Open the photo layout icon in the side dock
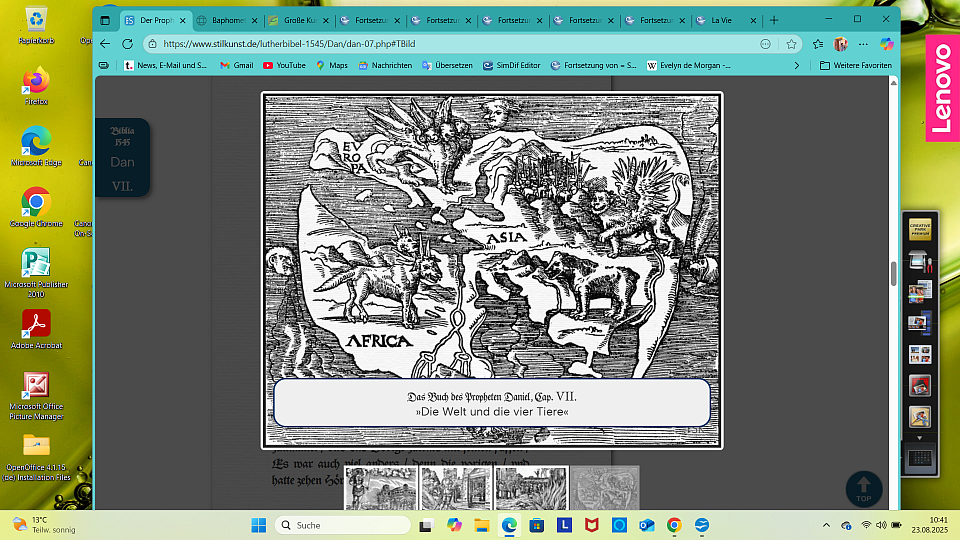This screenshot has height=540, width=960. tap(920, 354)
